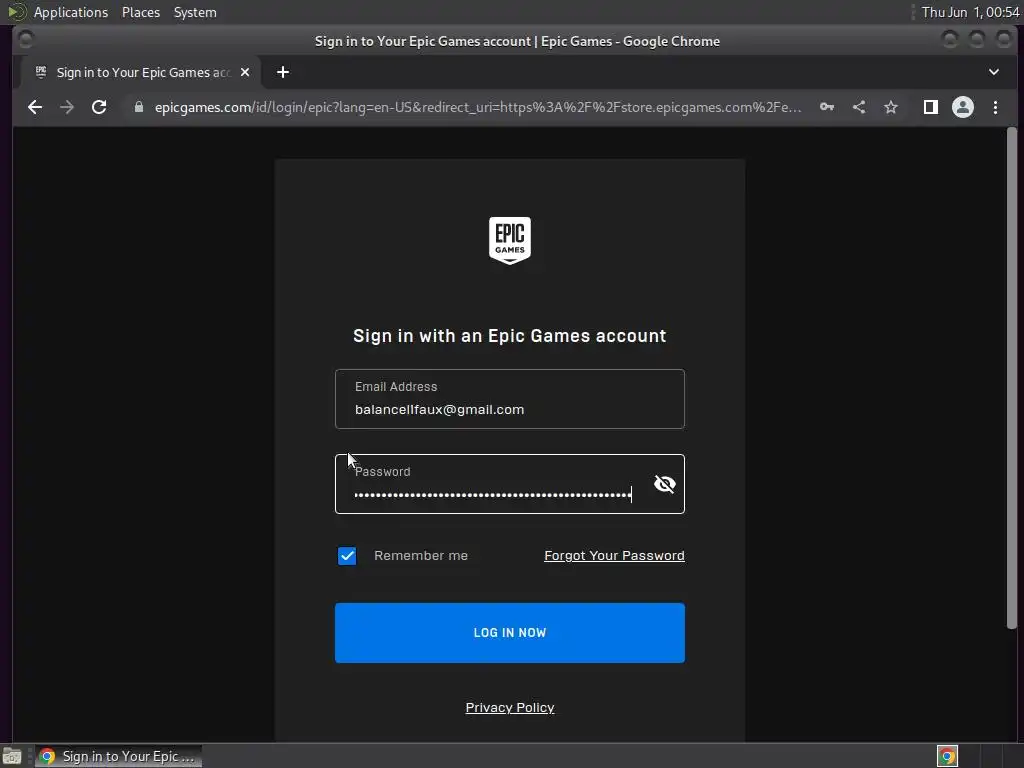
Task: Open the Places menu
Action: tap(140, 12)
